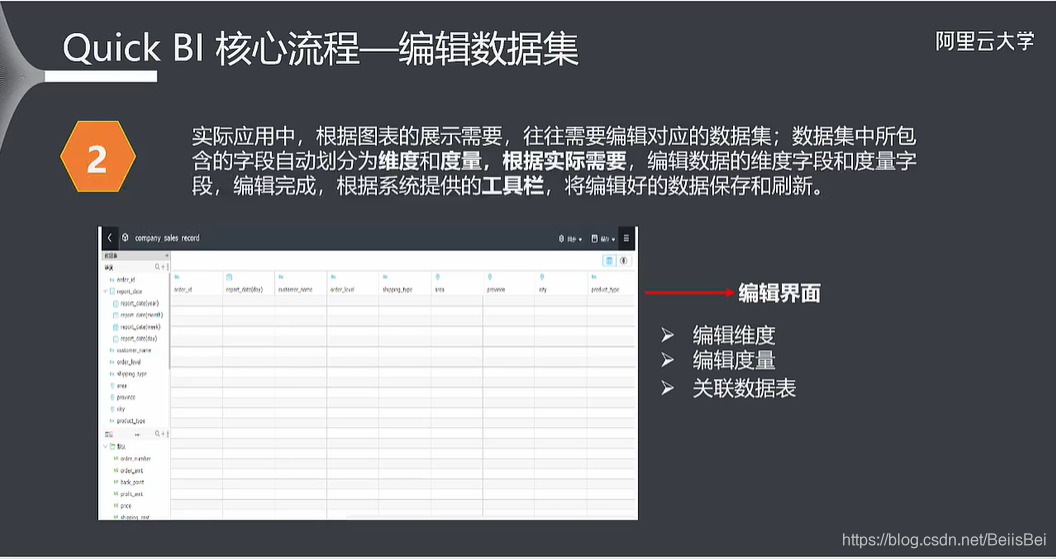Click the folder icon of default measure group
Image resolution: width=1056 pixels, height=559 pixels.
click(x=112, y=447)
